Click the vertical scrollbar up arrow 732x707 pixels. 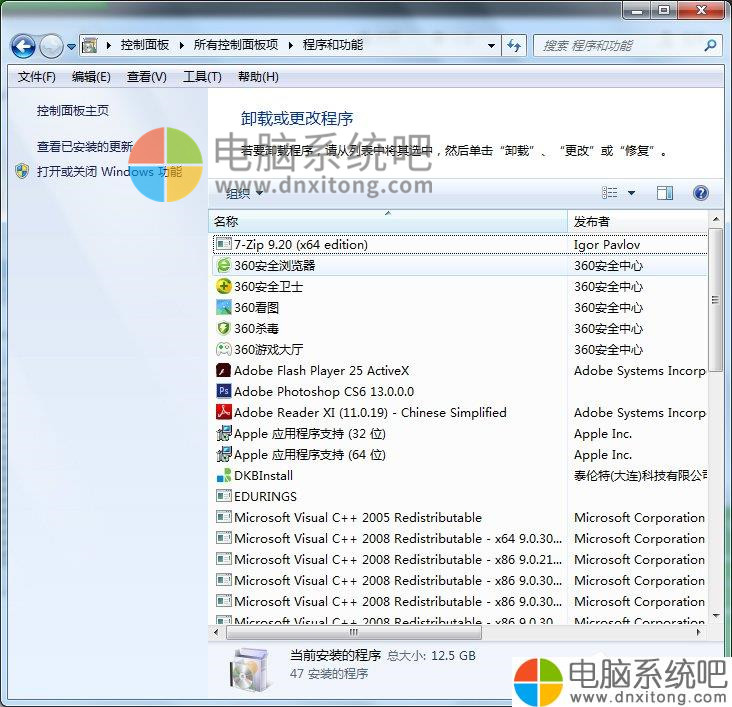point(715,219)
